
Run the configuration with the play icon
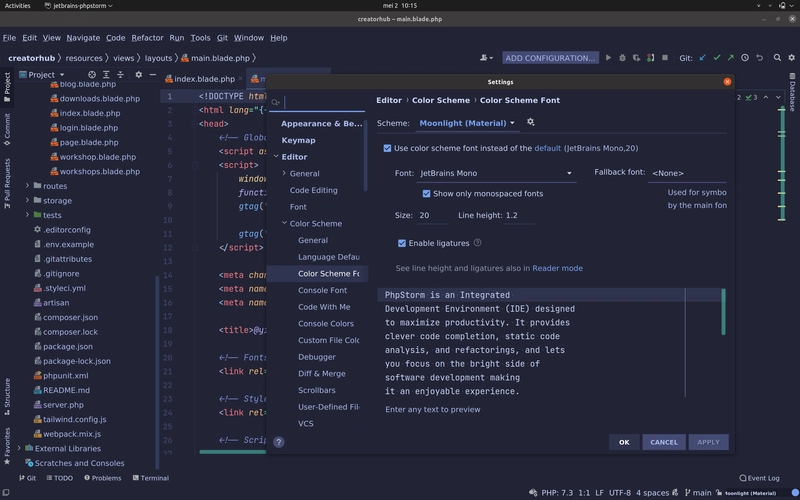[x=608, y=58]
